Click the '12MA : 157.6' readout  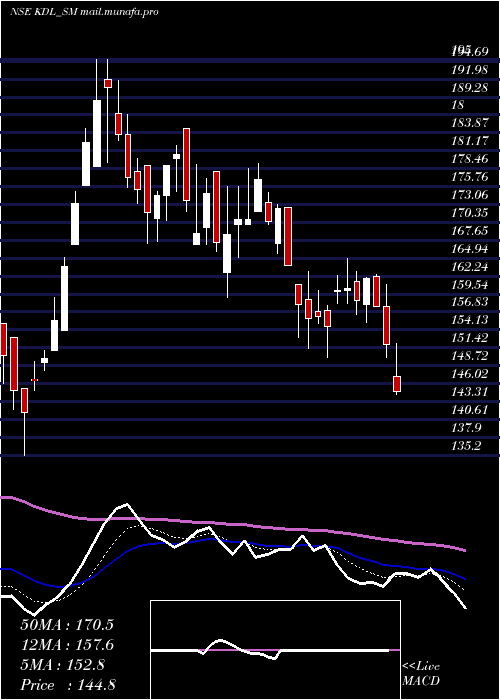[x=67, y=645]
